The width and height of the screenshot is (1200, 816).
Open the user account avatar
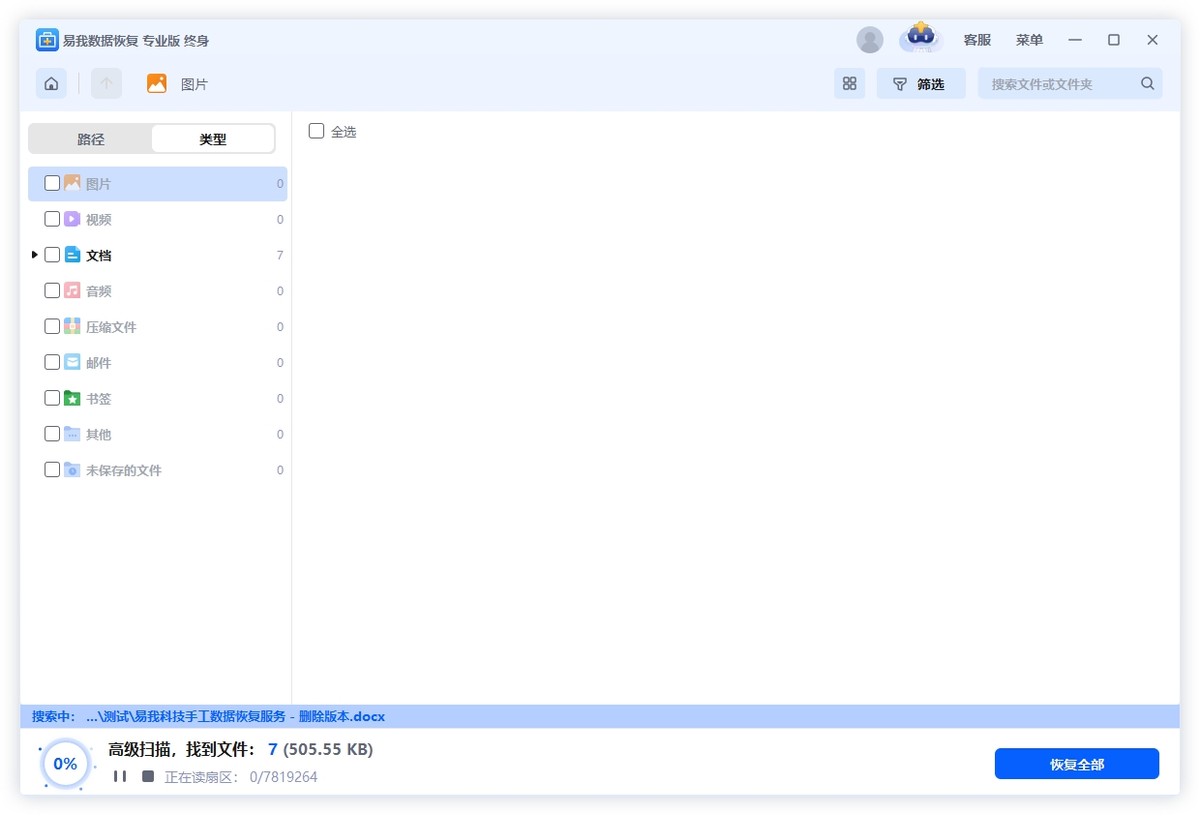click(869, 40)
